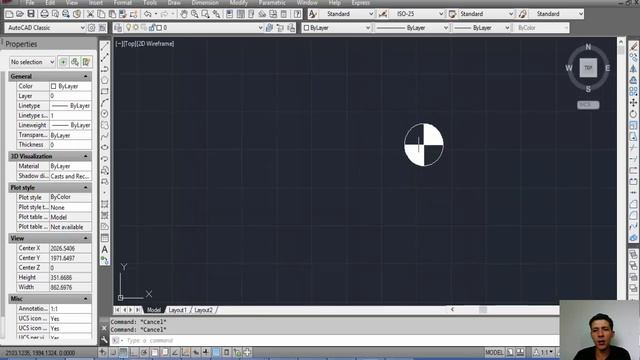Select the Polygon draw tool
The image size is (640, 360).
(x=104, y=80)
